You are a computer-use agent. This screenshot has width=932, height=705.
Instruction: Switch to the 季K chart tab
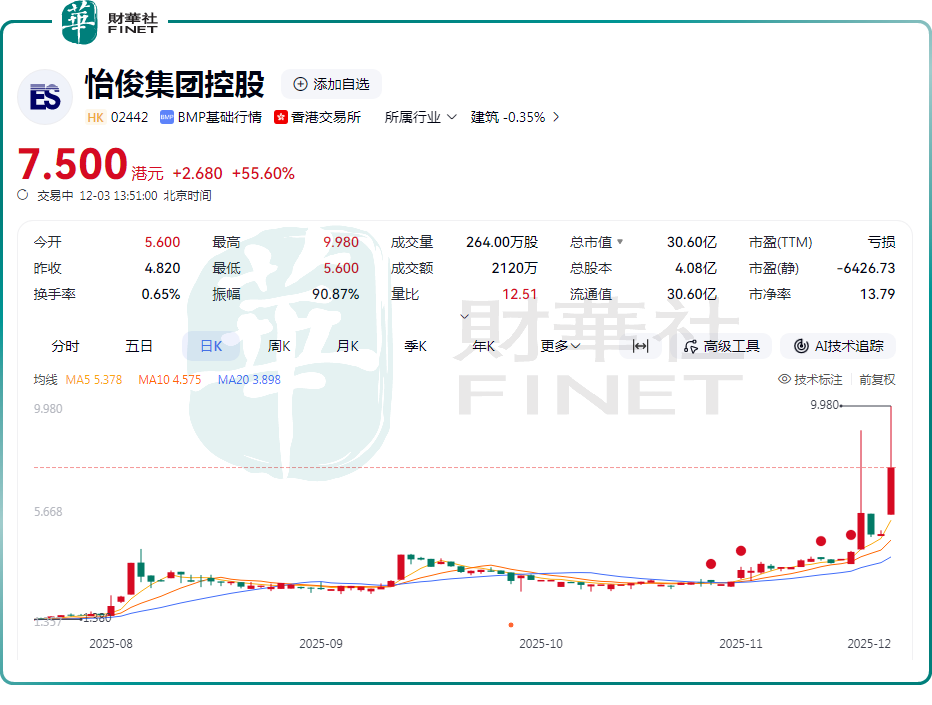coord(415,346)
